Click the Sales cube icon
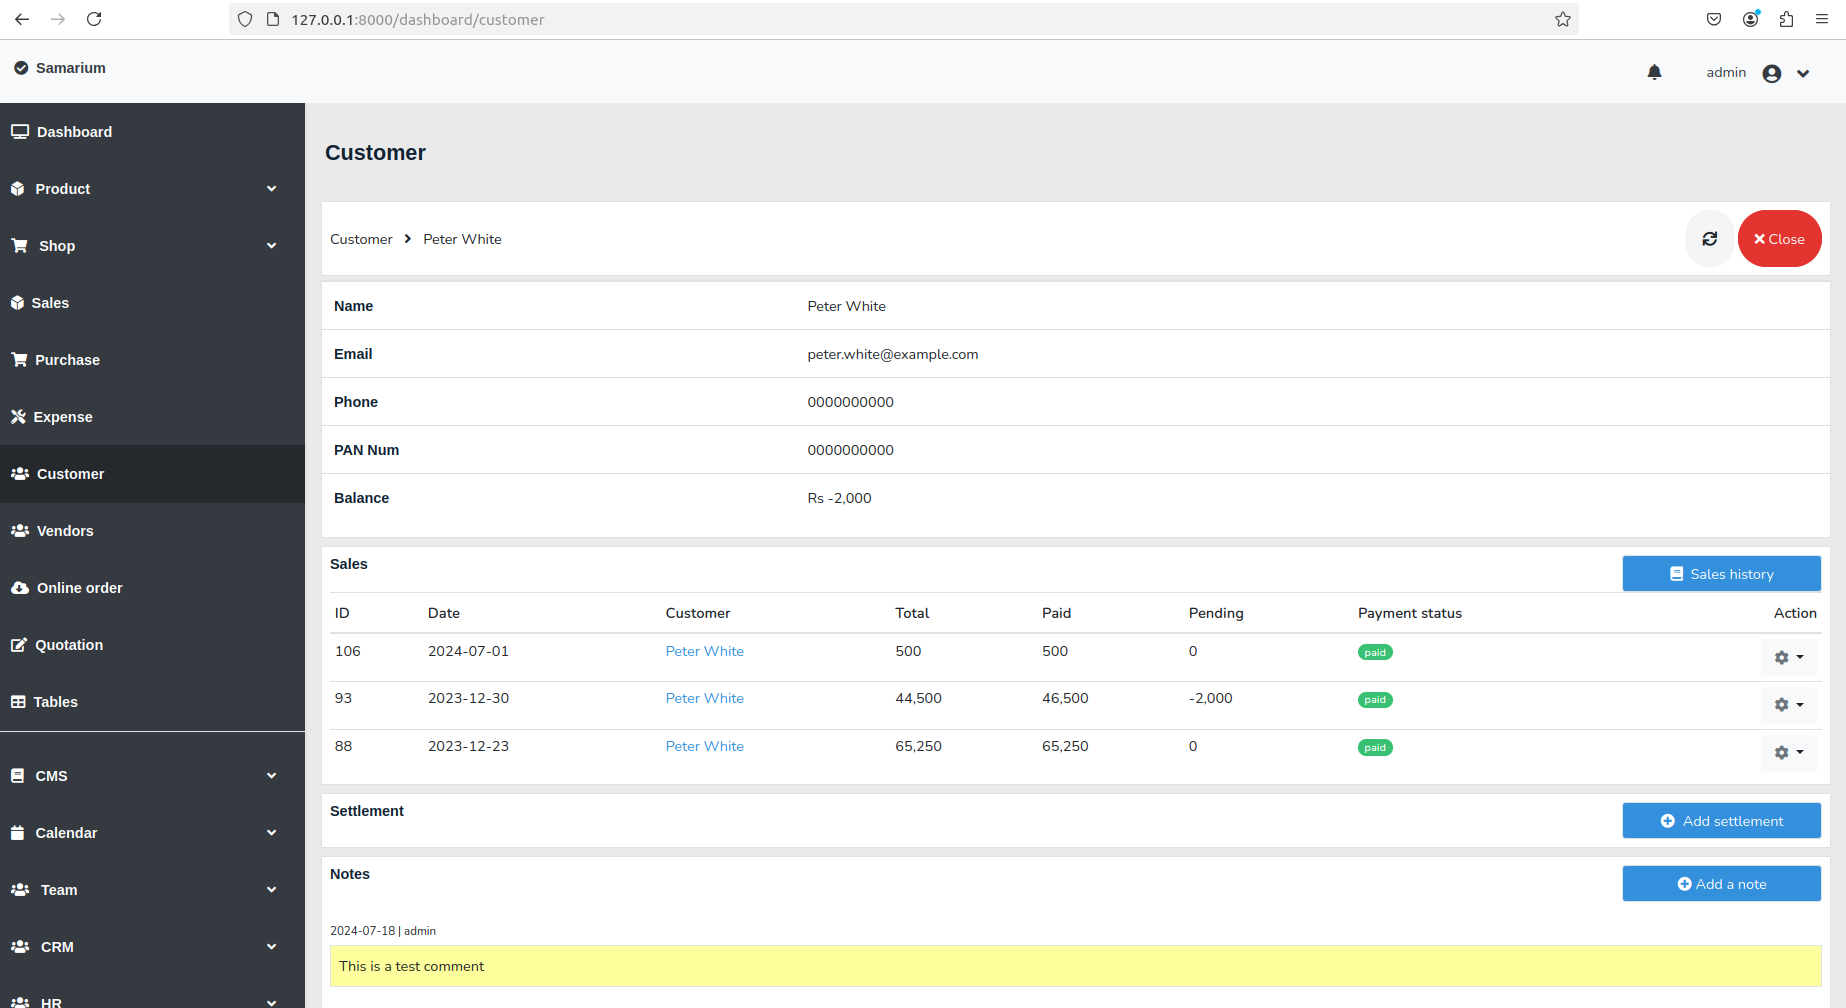 click(17, 303)
